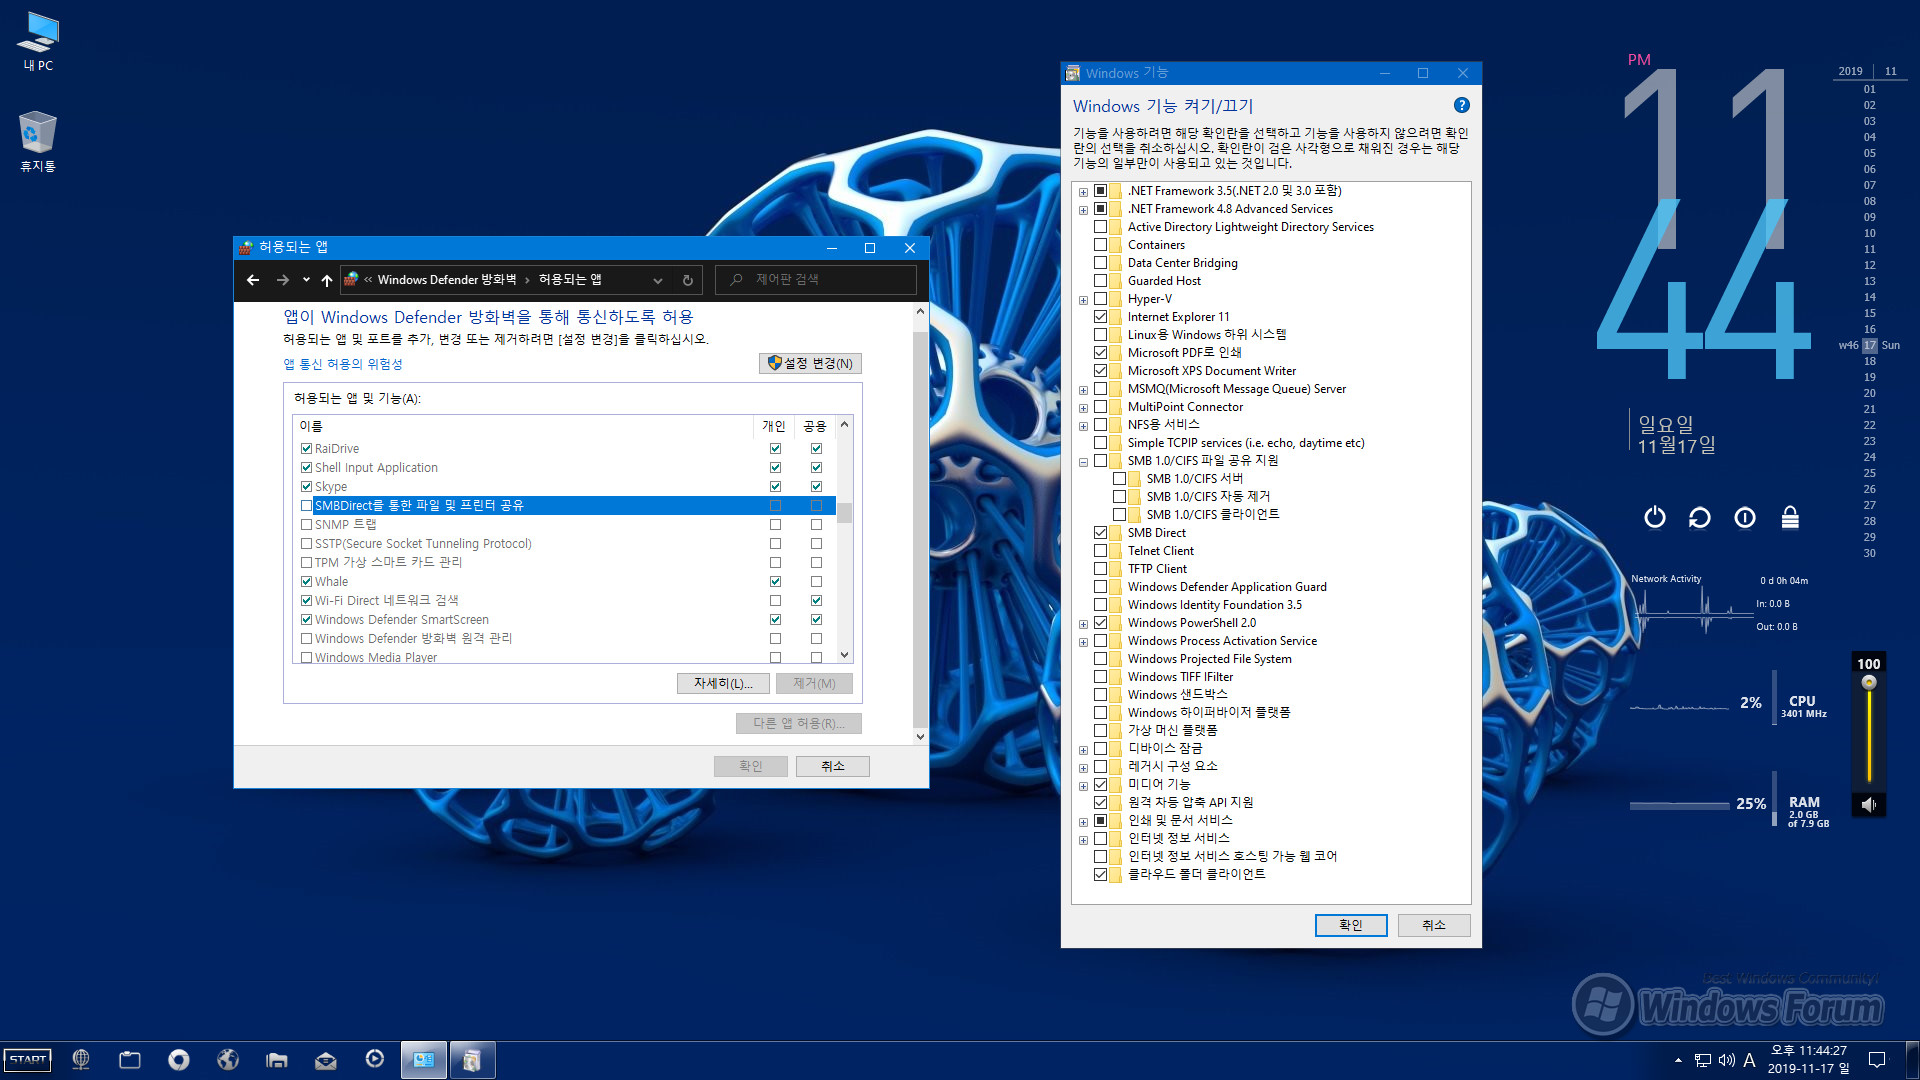
Task: Open the 휴지통 recycle bin icon
Action: [38, 141]
